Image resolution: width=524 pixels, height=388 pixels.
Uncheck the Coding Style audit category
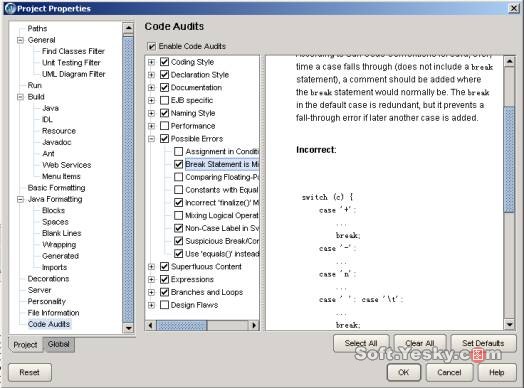point(164,62)
